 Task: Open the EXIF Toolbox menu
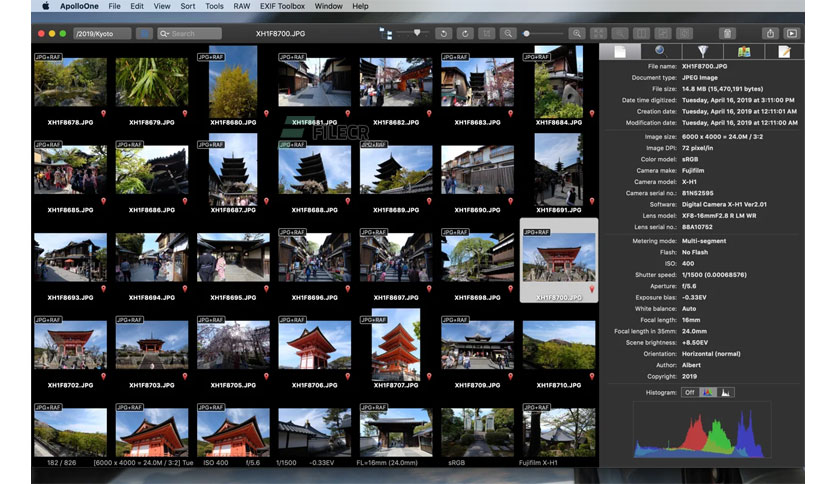282,6
